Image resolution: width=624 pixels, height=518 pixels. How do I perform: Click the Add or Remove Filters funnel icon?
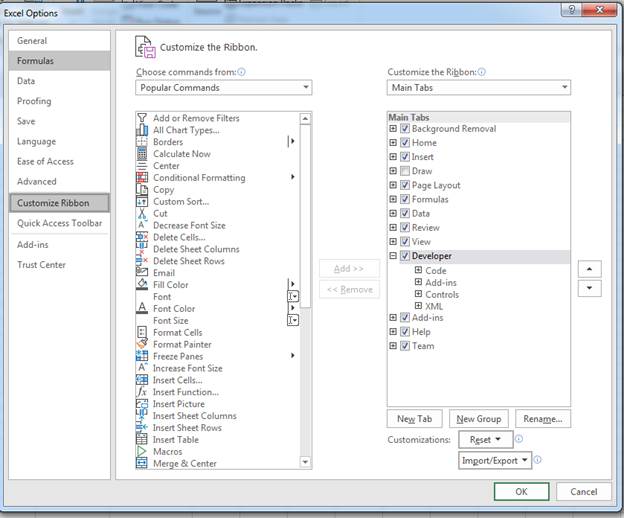click(142, 118)
